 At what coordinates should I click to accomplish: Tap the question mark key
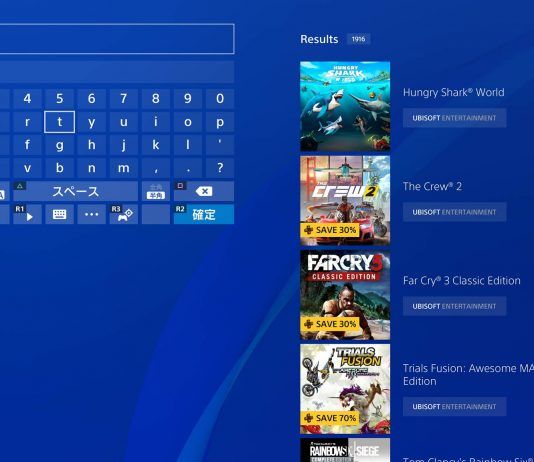[x=220, y=168]
